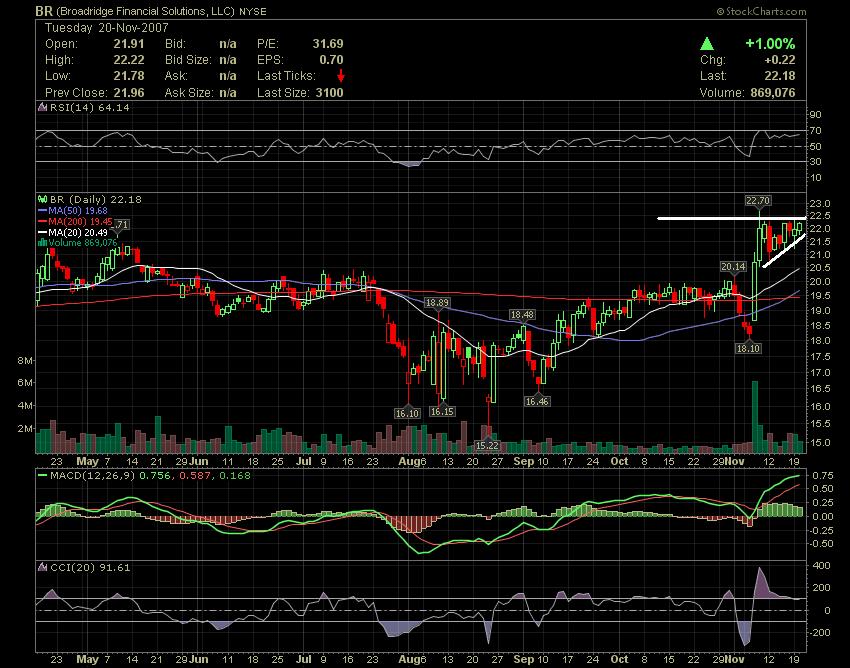Click the green candlestick icon before BR (Daily)
The image size is (850, 668).
point(42,200)
